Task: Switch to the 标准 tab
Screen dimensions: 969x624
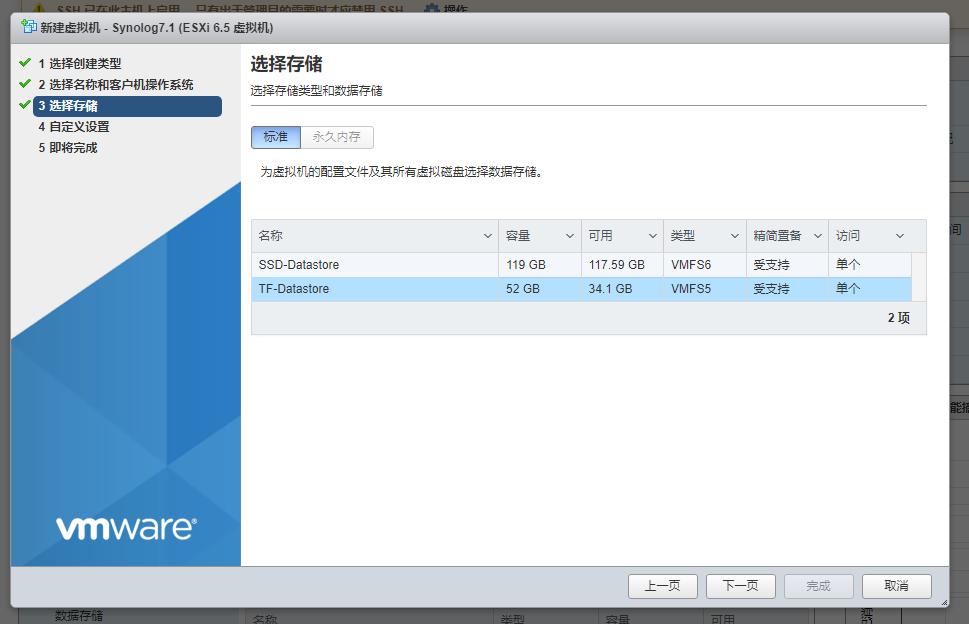Action: (275, 137)
